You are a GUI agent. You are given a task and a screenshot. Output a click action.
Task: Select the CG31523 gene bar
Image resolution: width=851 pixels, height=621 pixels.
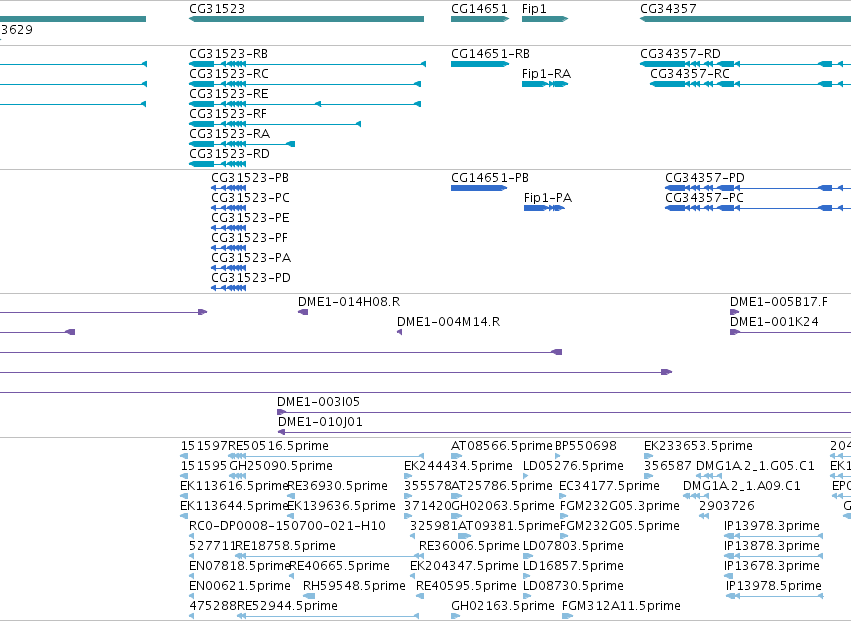pyautogui.click(x=306, y=19)
